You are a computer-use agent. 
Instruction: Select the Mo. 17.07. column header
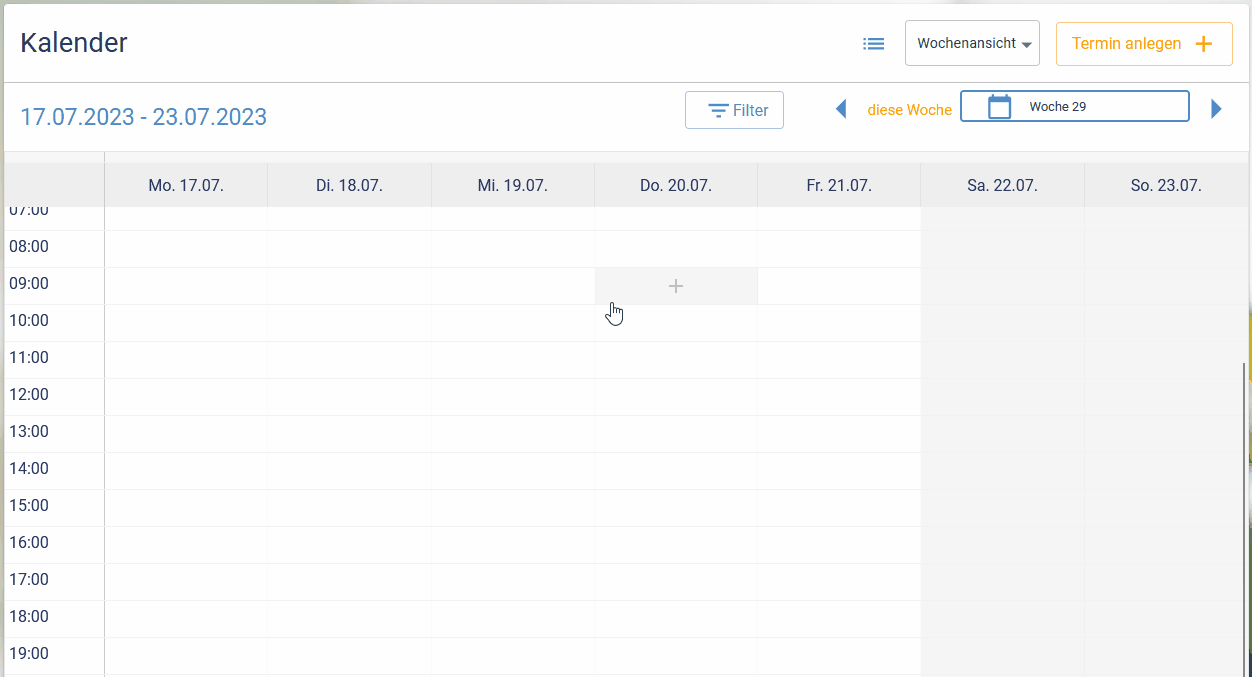point(186,186)
